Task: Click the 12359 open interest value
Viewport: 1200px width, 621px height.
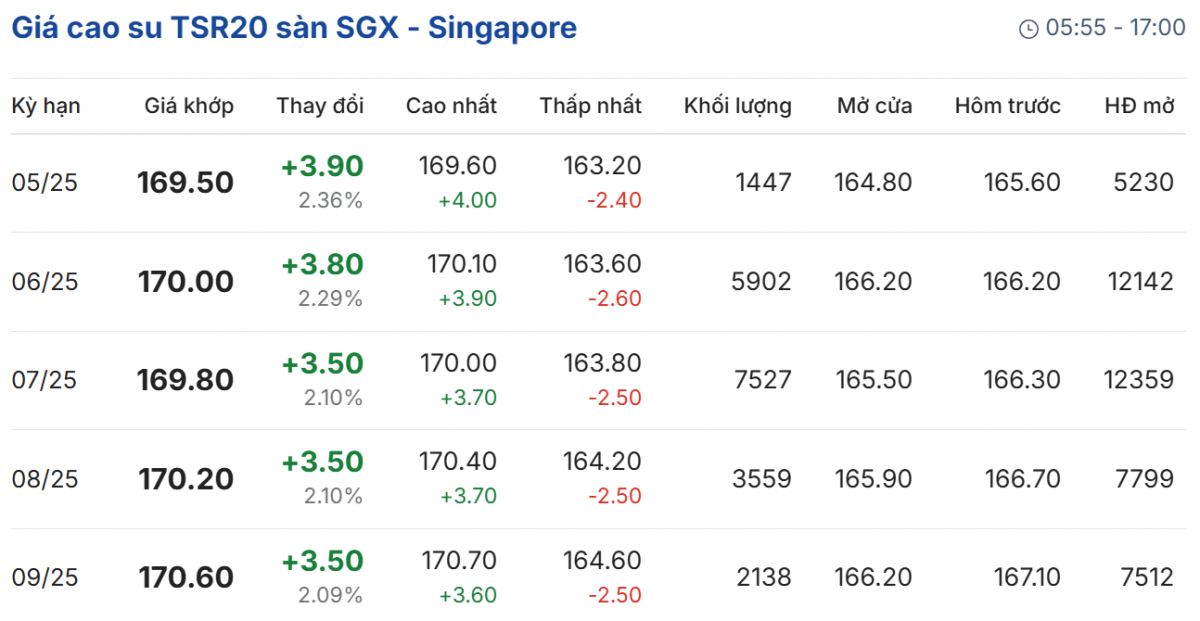Action: pyautogui.click(x=1138, y=380)
